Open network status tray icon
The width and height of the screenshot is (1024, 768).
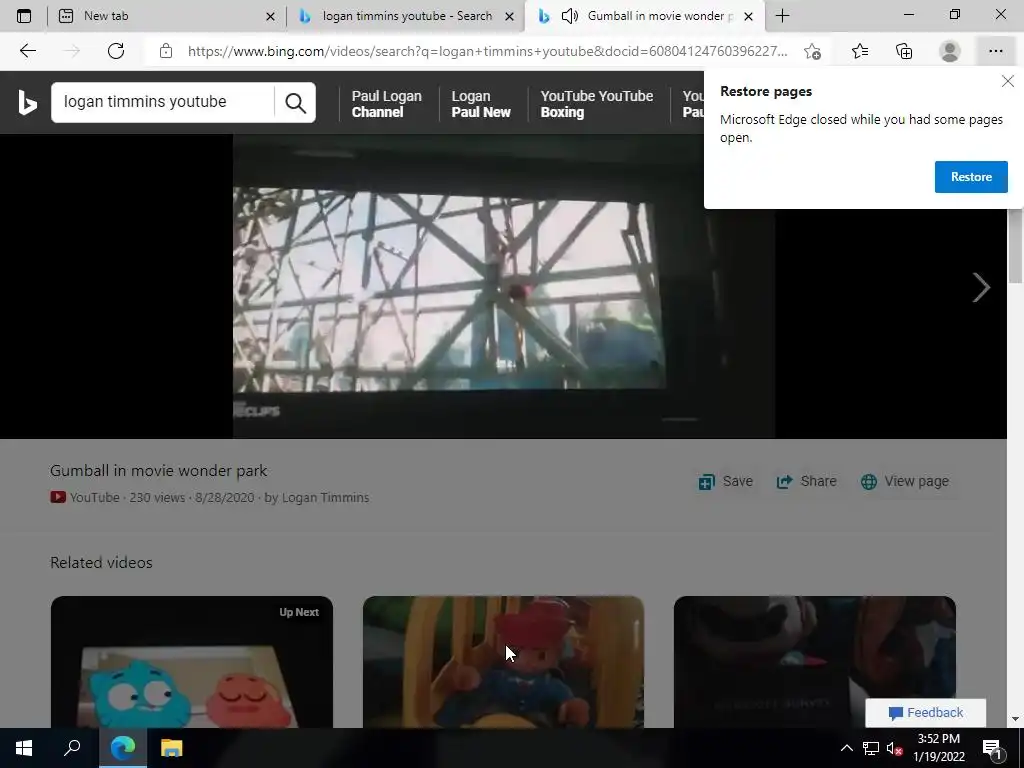871,748
